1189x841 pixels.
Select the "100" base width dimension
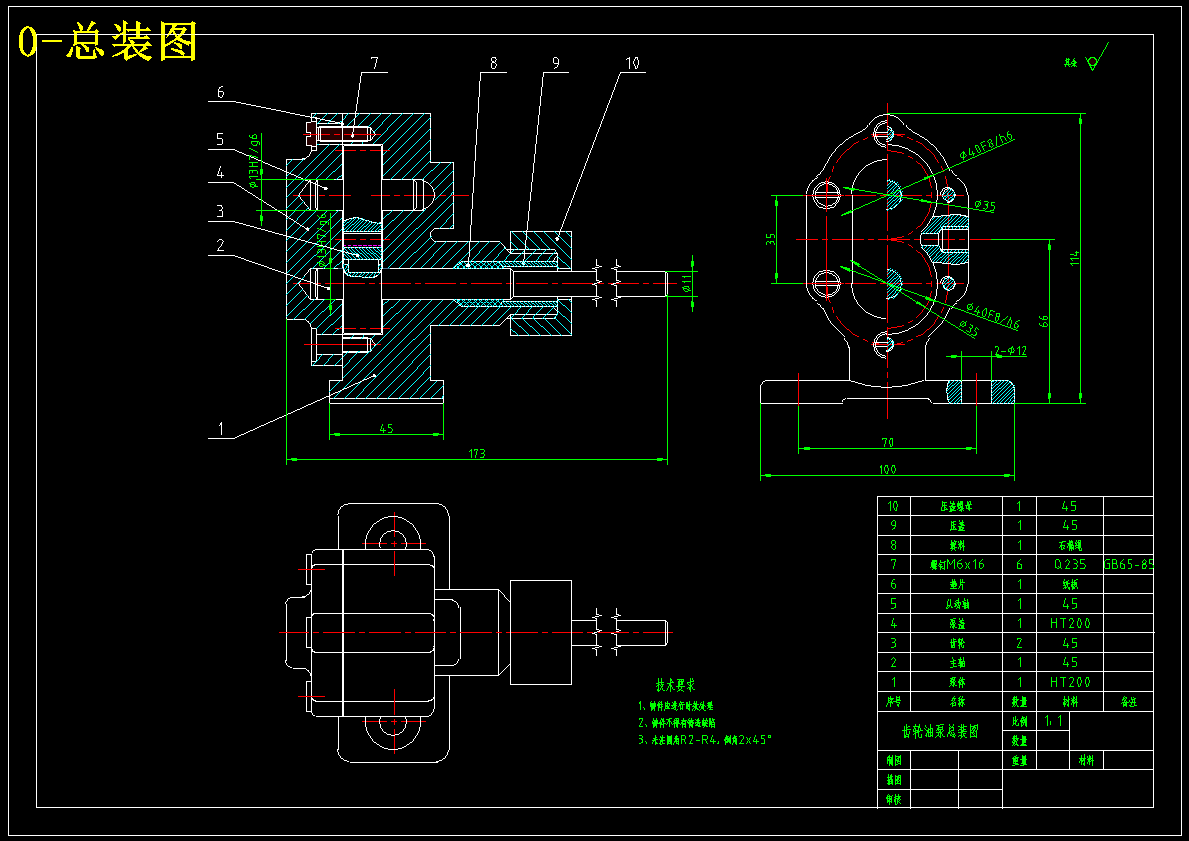[x=887, y=469]
